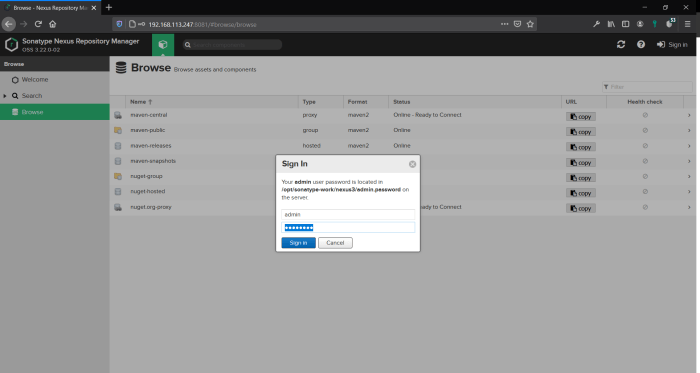Click maven-releases hosted repository icon
Image resolution: width=700 pixels, height=373 pixels.
pyautogui.click(x=118, y=146)
